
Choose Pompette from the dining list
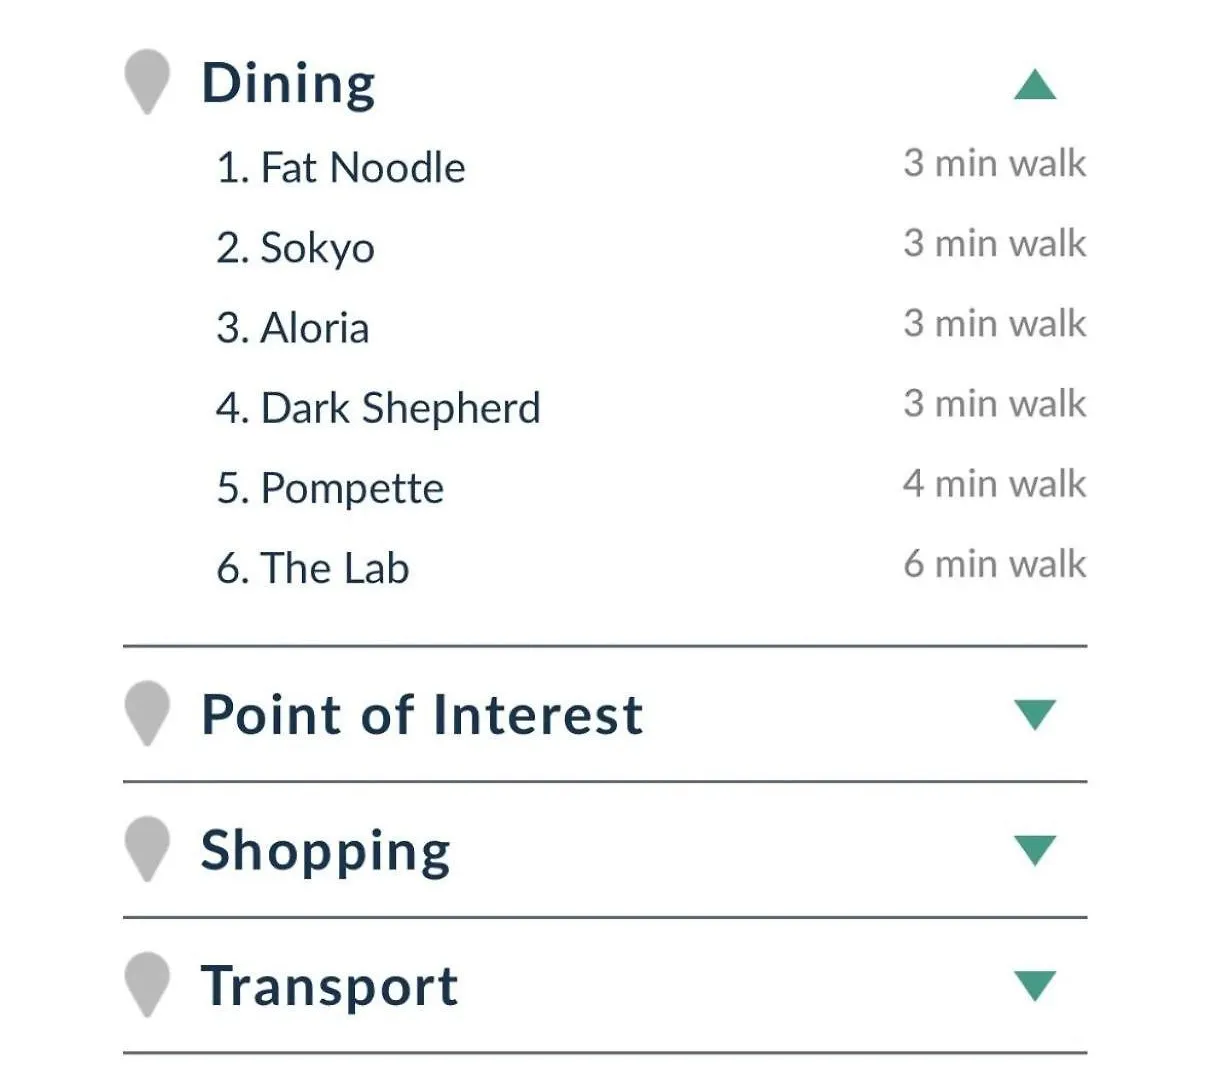click(x=330, y=488)
